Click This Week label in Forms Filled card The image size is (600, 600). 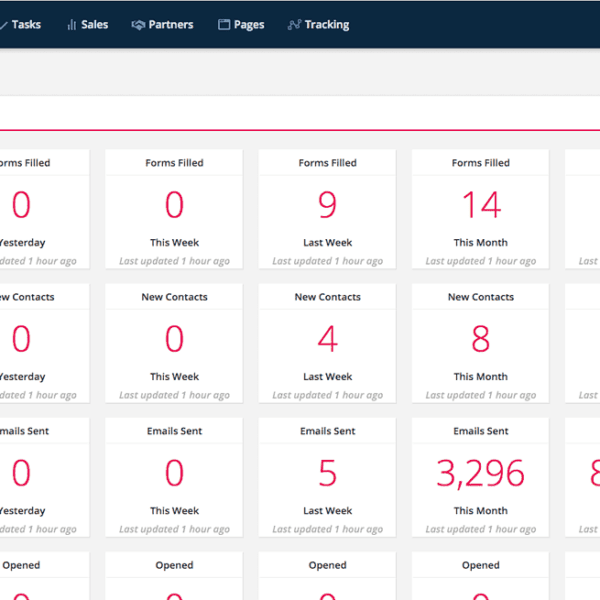174,243
